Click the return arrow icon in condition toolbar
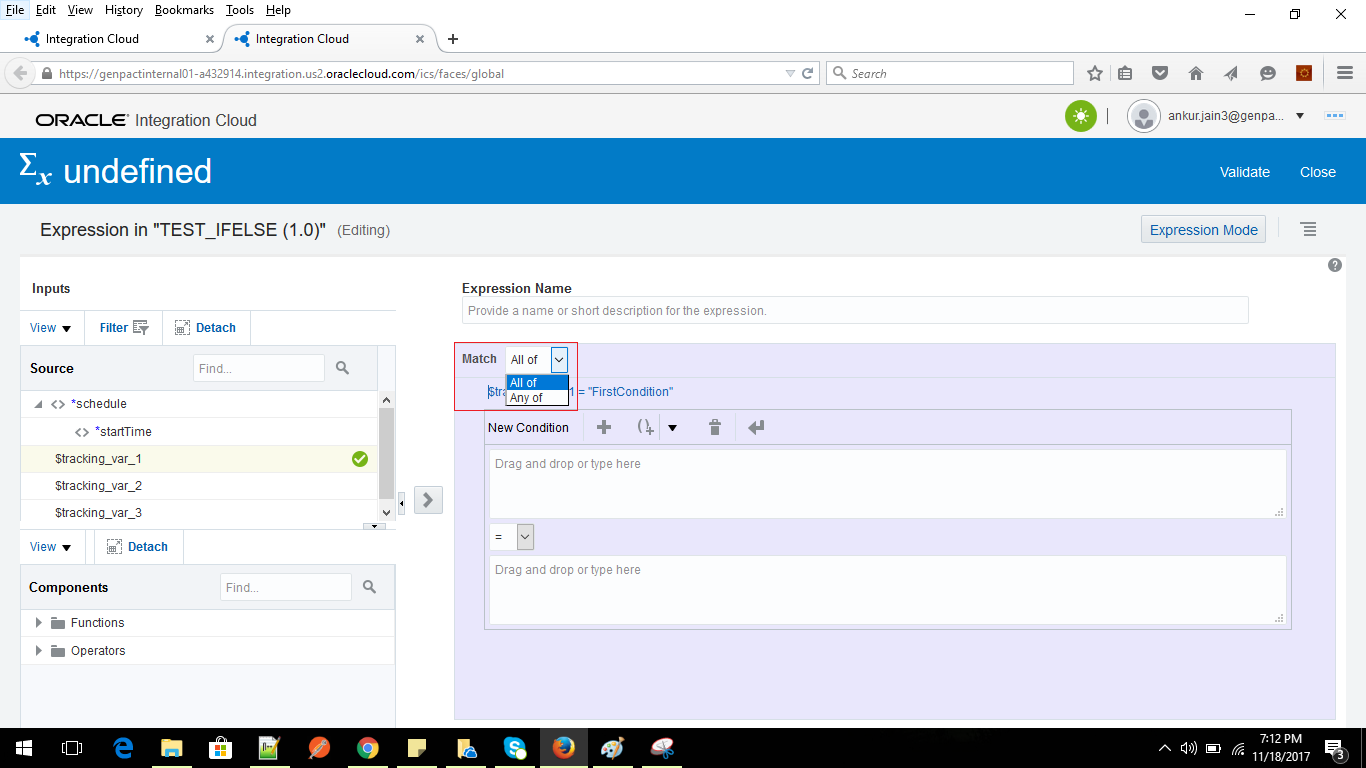 pyautogui.click(x=756, y=427)
